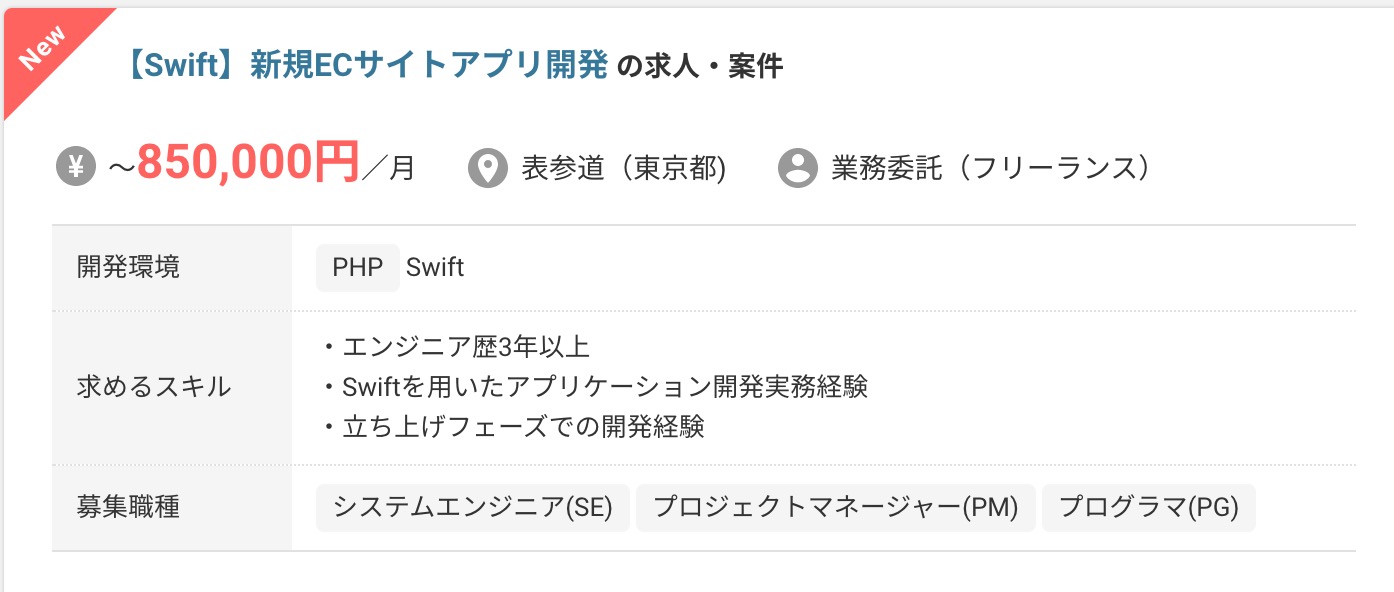The image size is (1394, 592).
Task: Click the person contract-type icon
Action: 798,168
